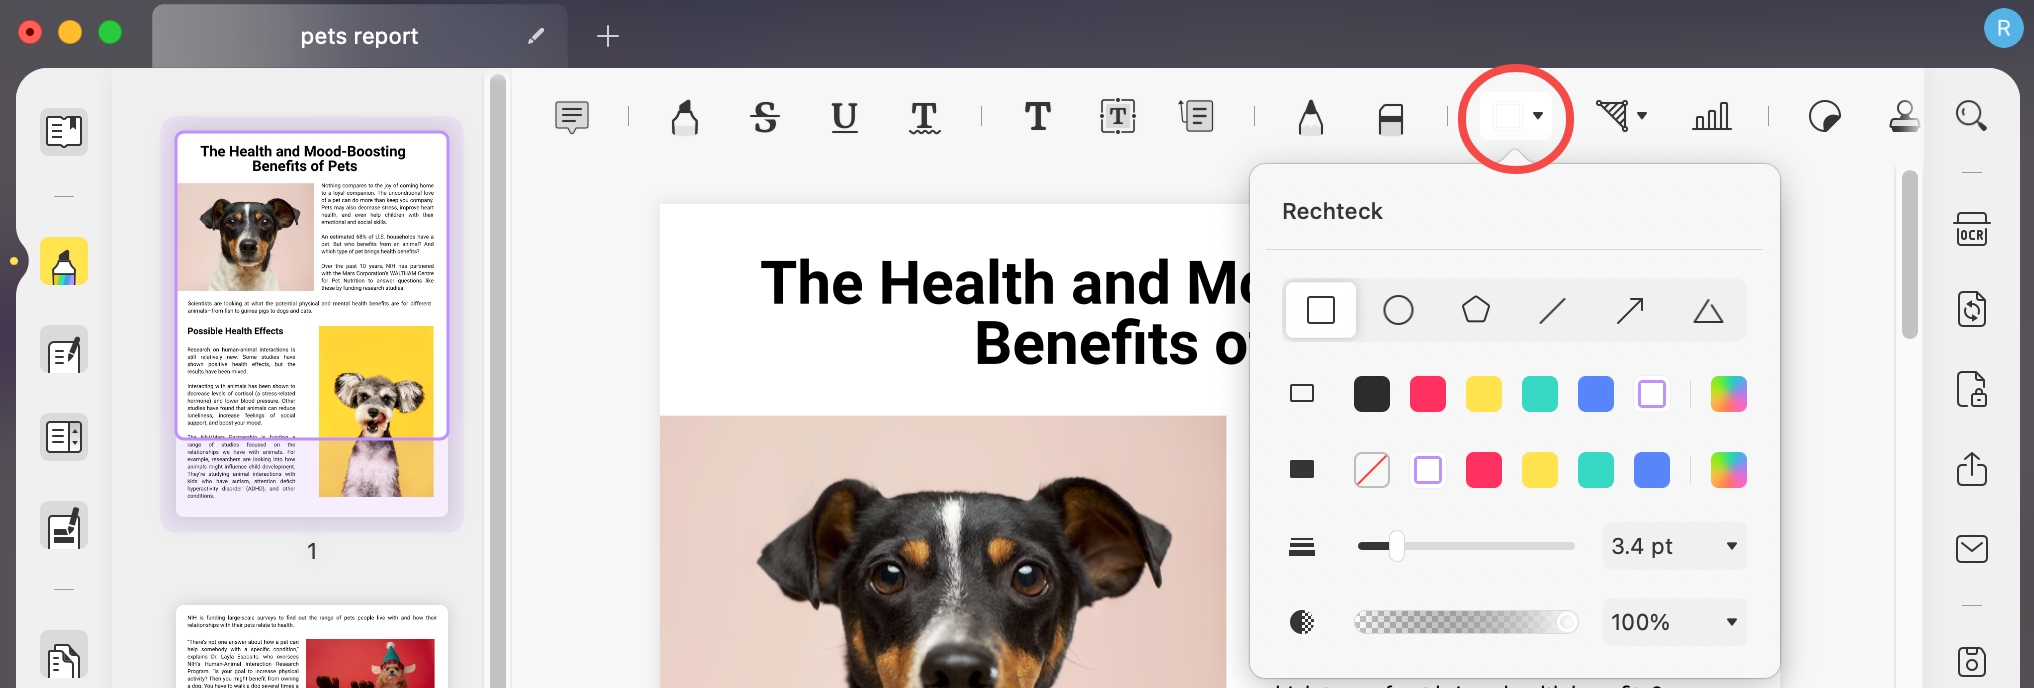Viewport: 2034px width, 688px height.
Task: Open the 100% opacity dropdown
Action: (x=1675, y=622)
